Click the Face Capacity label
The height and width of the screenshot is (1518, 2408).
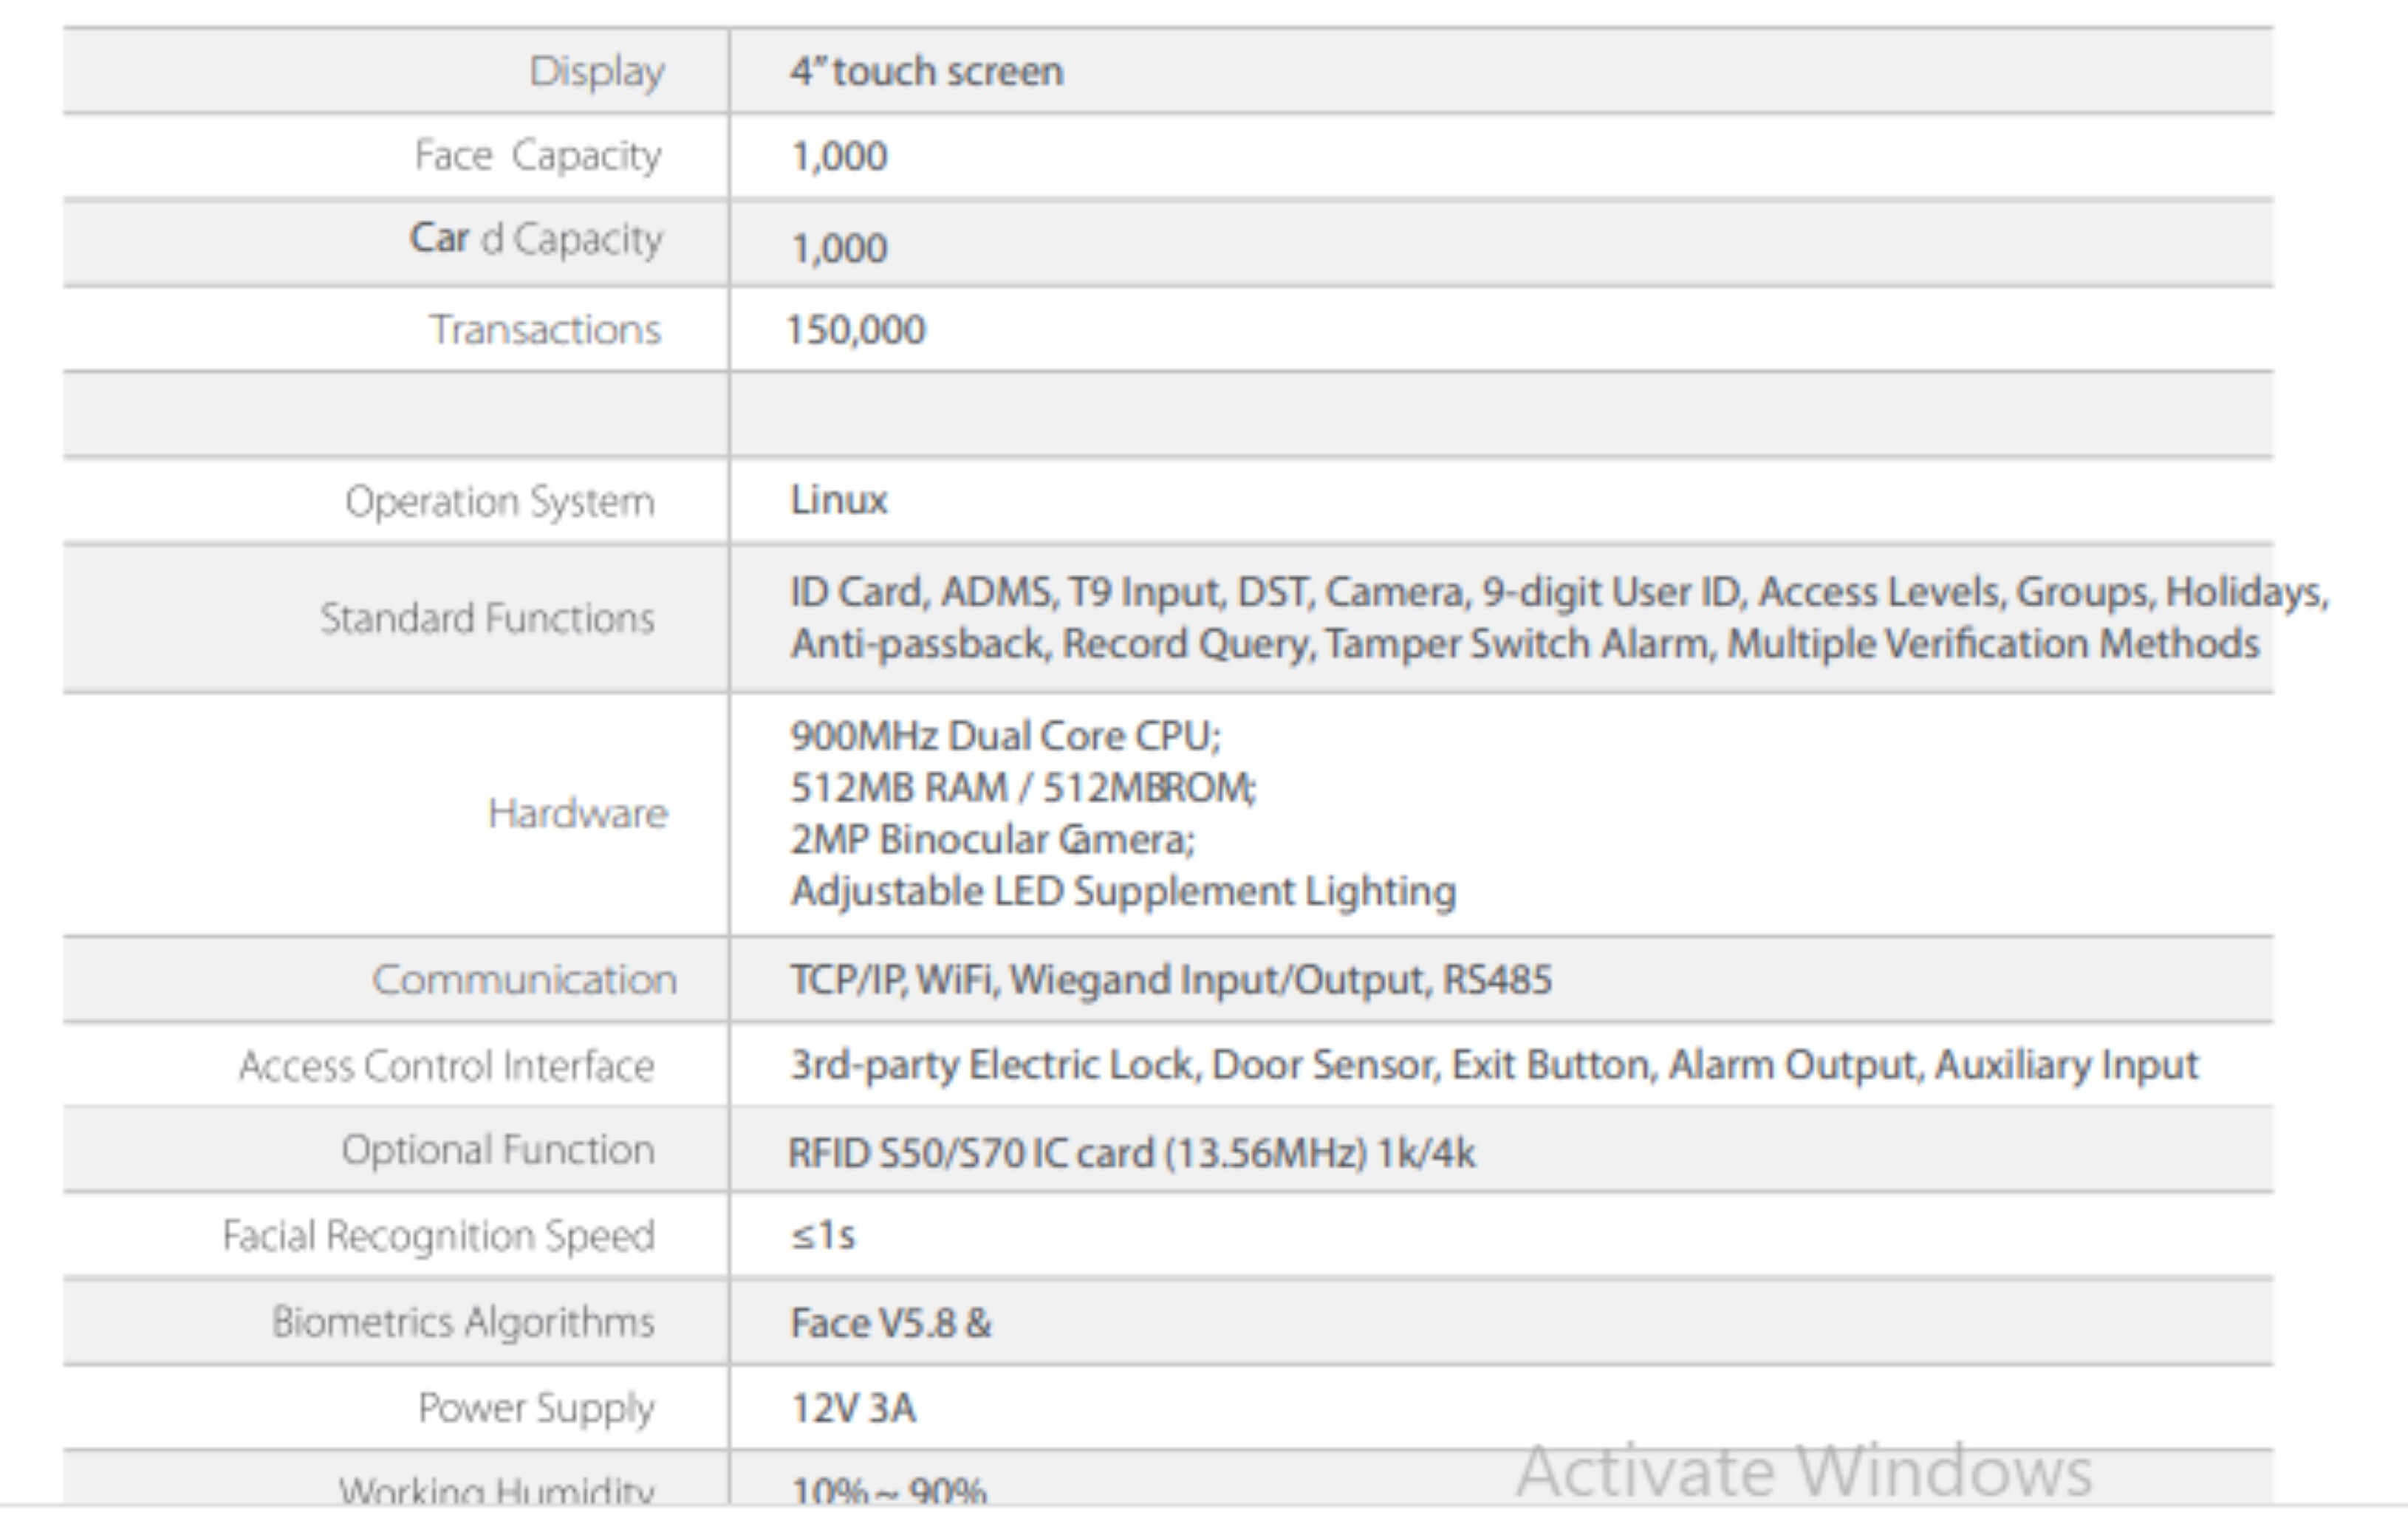[x=538, y=156]
